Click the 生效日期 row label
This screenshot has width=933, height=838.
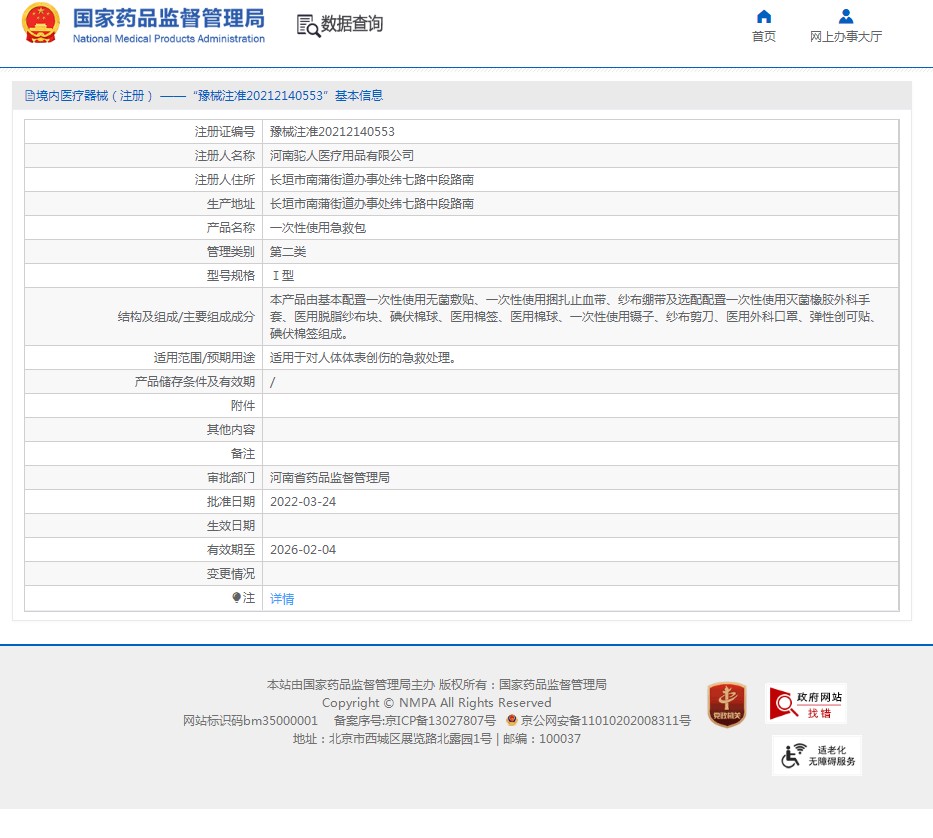point(231,526)
